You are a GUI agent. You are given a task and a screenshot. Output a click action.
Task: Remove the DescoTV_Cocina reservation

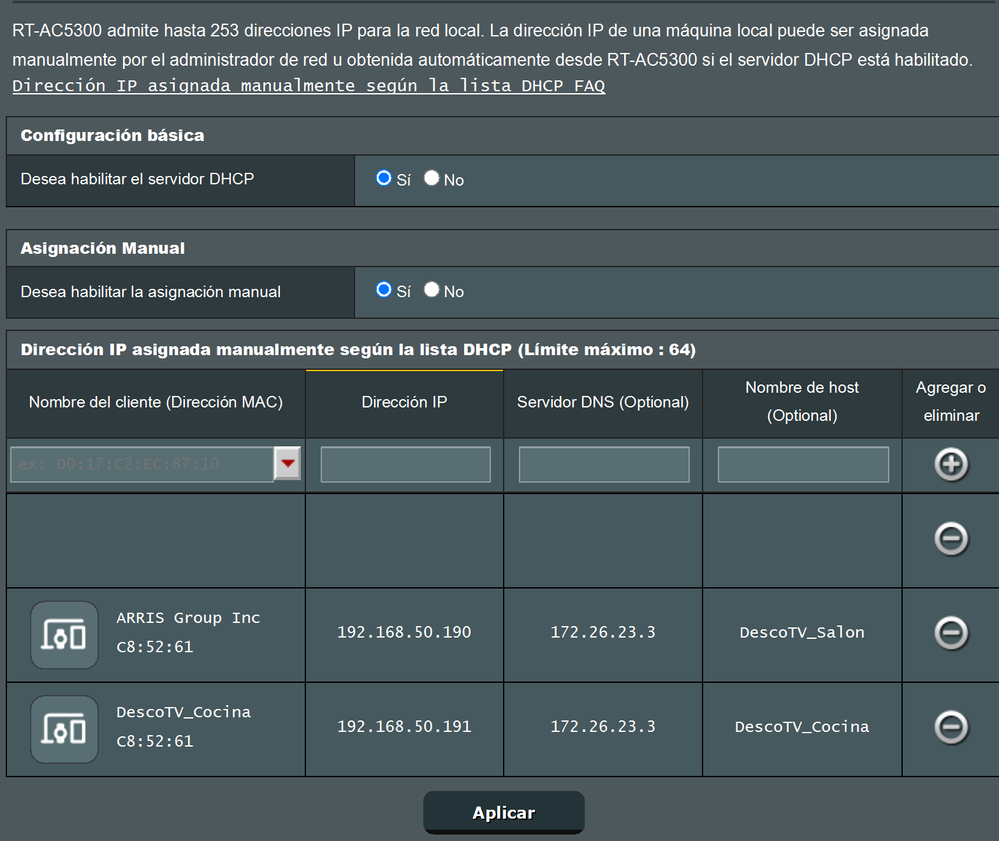pos(949,727)
